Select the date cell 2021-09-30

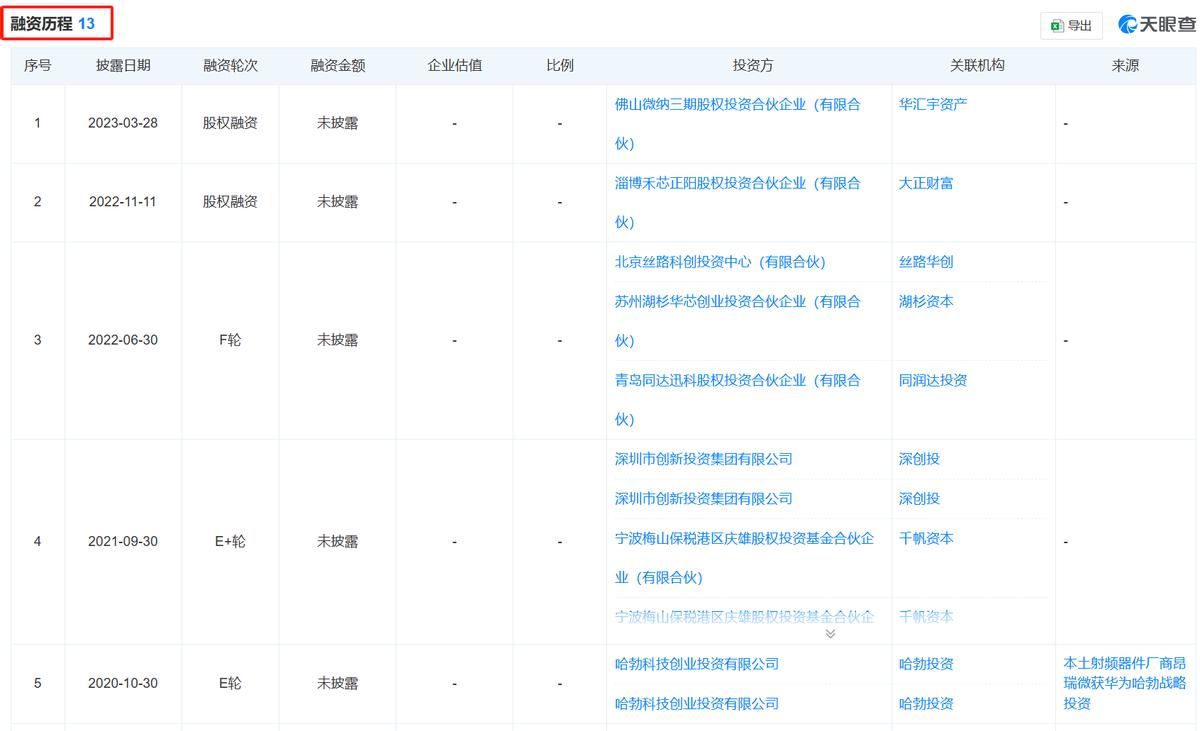pos(123,542)
